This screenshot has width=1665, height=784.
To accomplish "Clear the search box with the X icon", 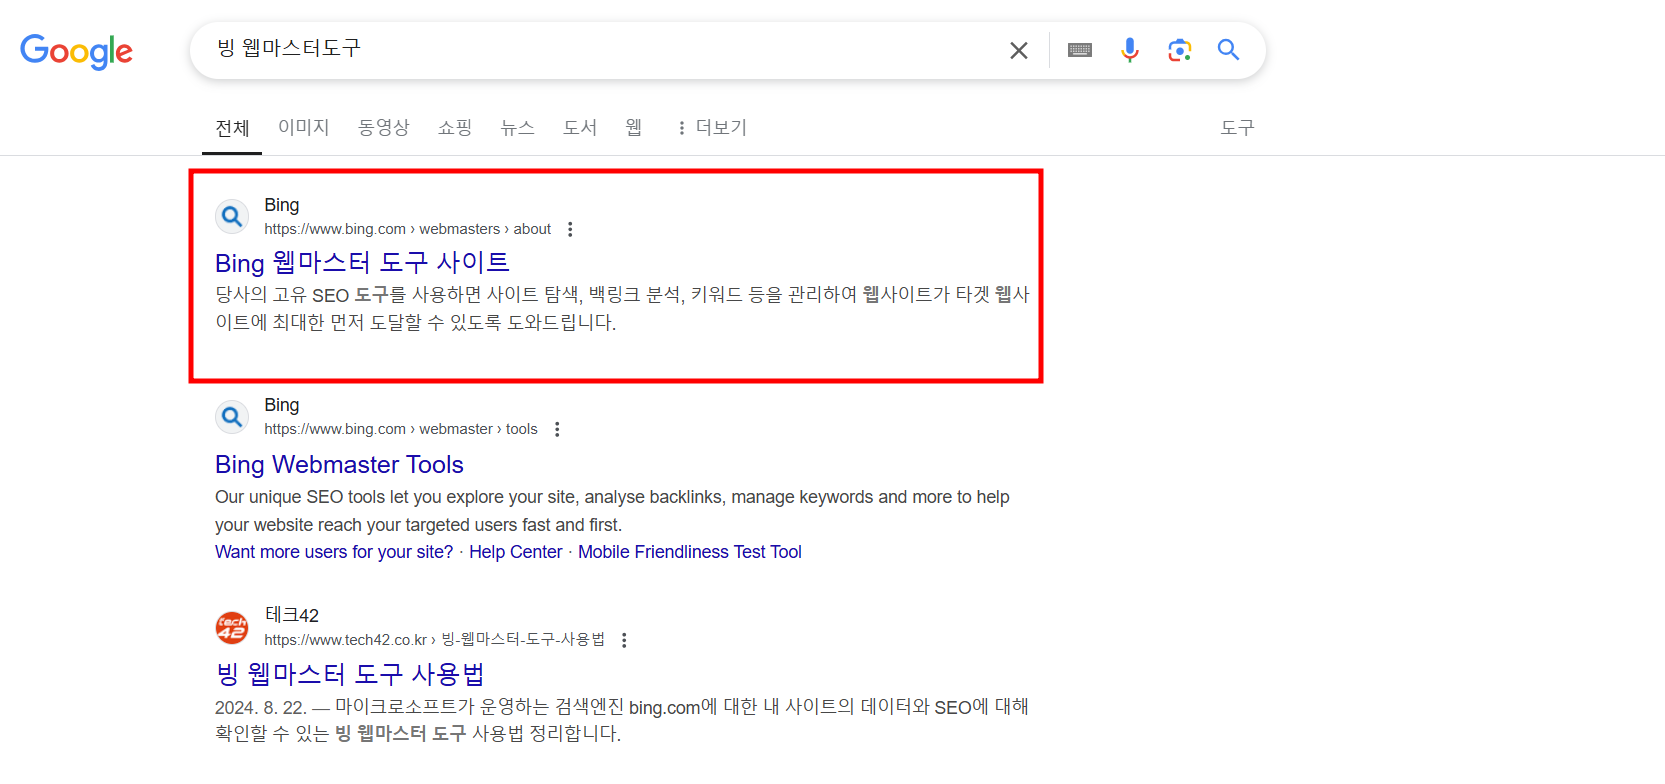I will [1019, 50].
